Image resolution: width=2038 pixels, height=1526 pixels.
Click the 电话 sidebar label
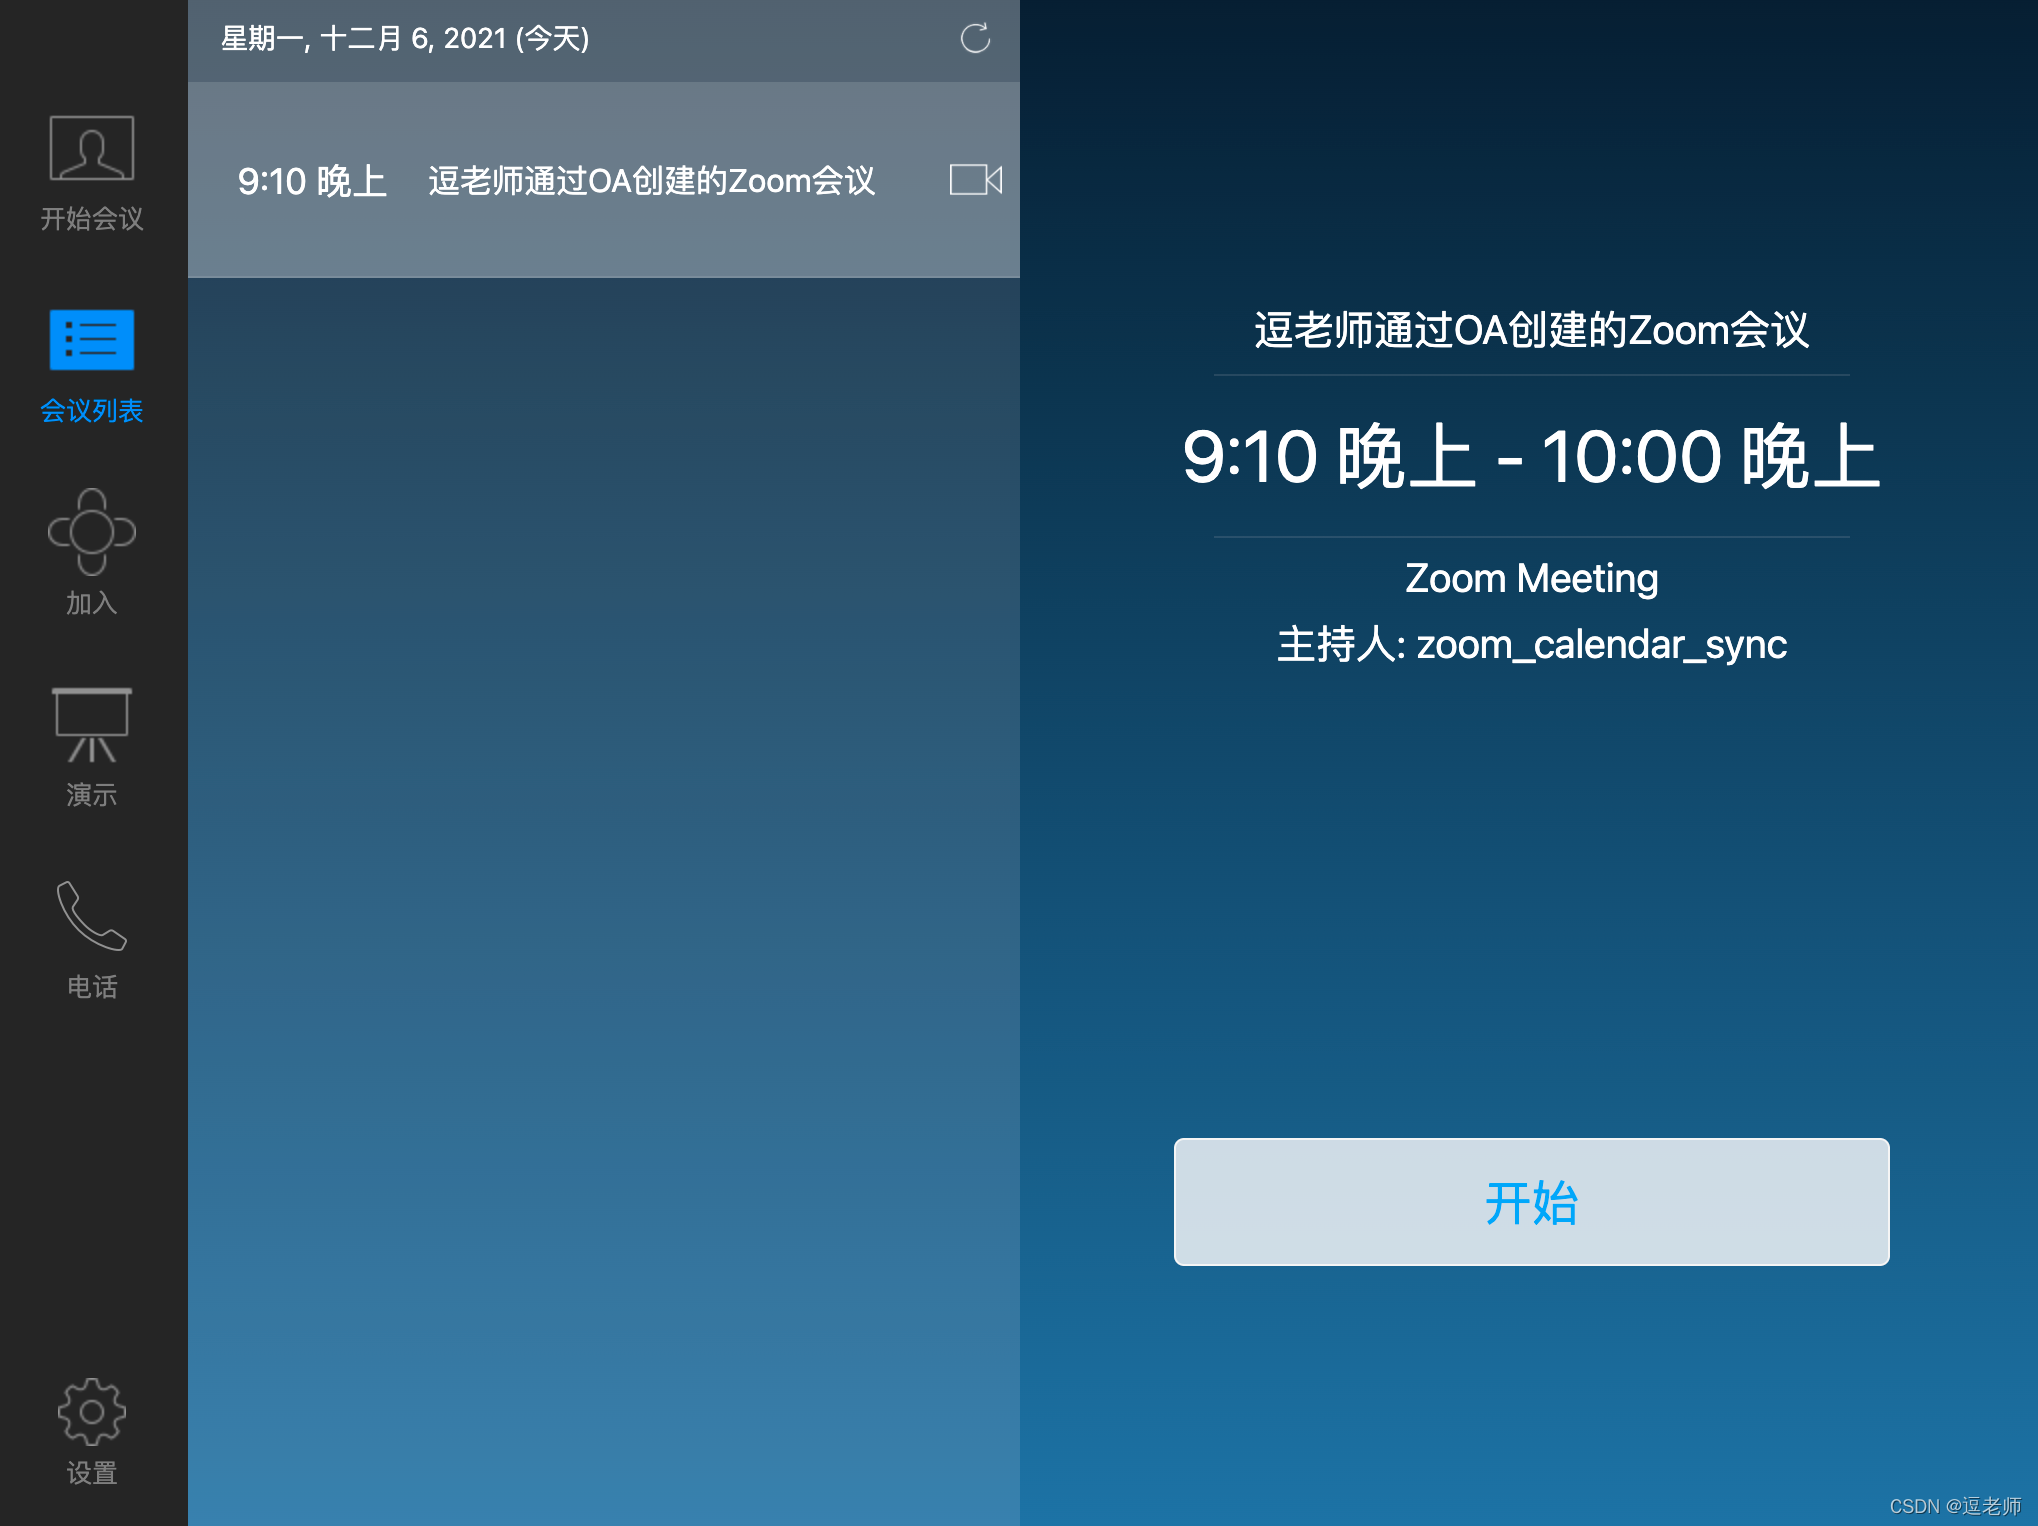(x=92, y=987)
